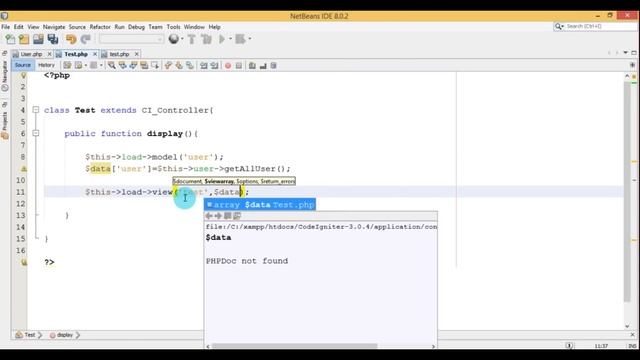The width and height of the screenshot is (640, 360).
Task: Toggle History view button
Action: [x=46, y=65]
